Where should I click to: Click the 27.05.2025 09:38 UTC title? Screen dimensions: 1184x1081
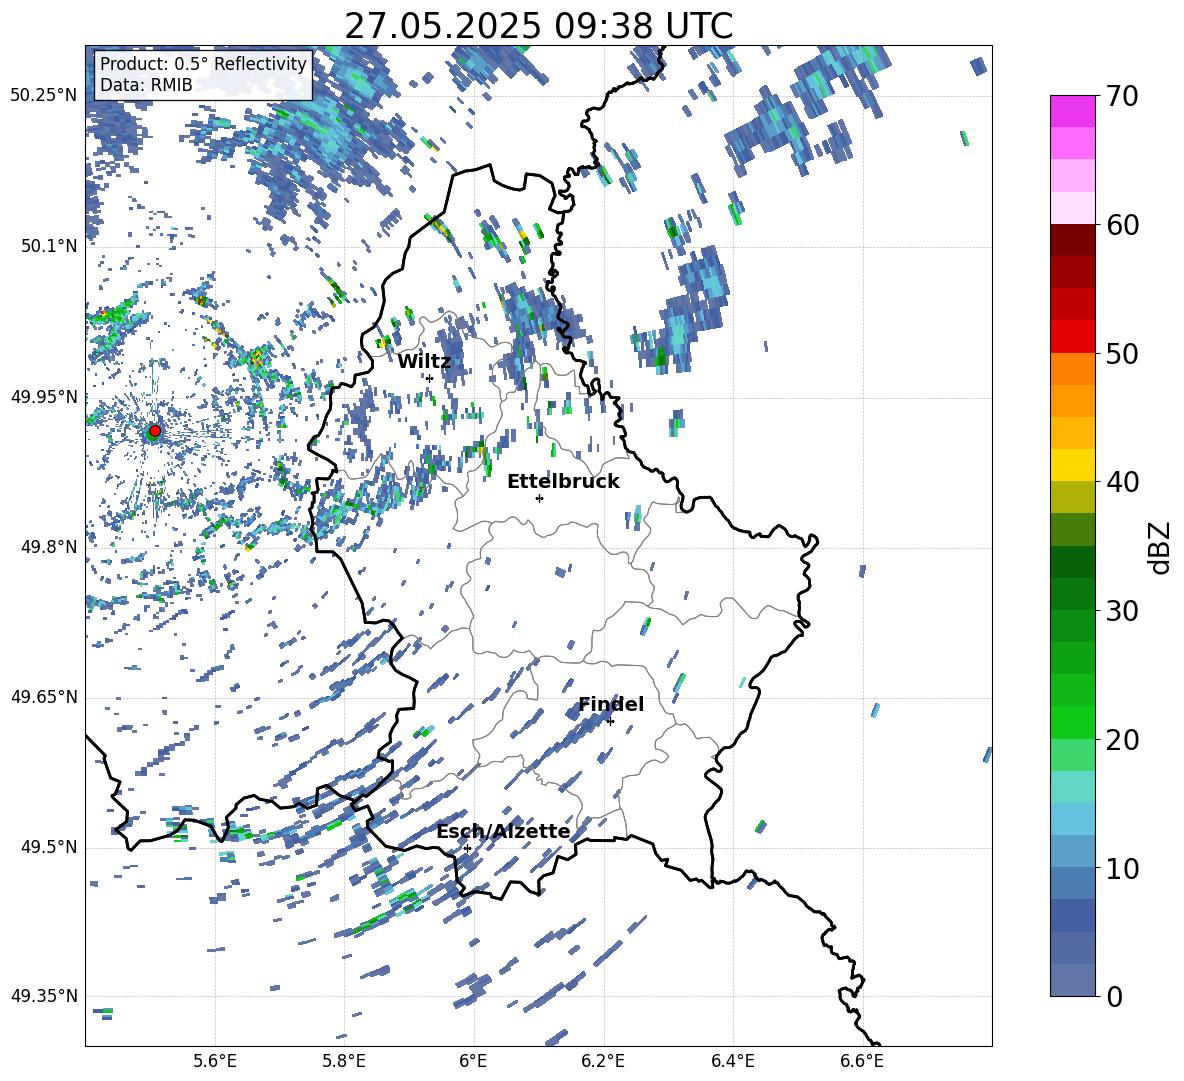538,26
